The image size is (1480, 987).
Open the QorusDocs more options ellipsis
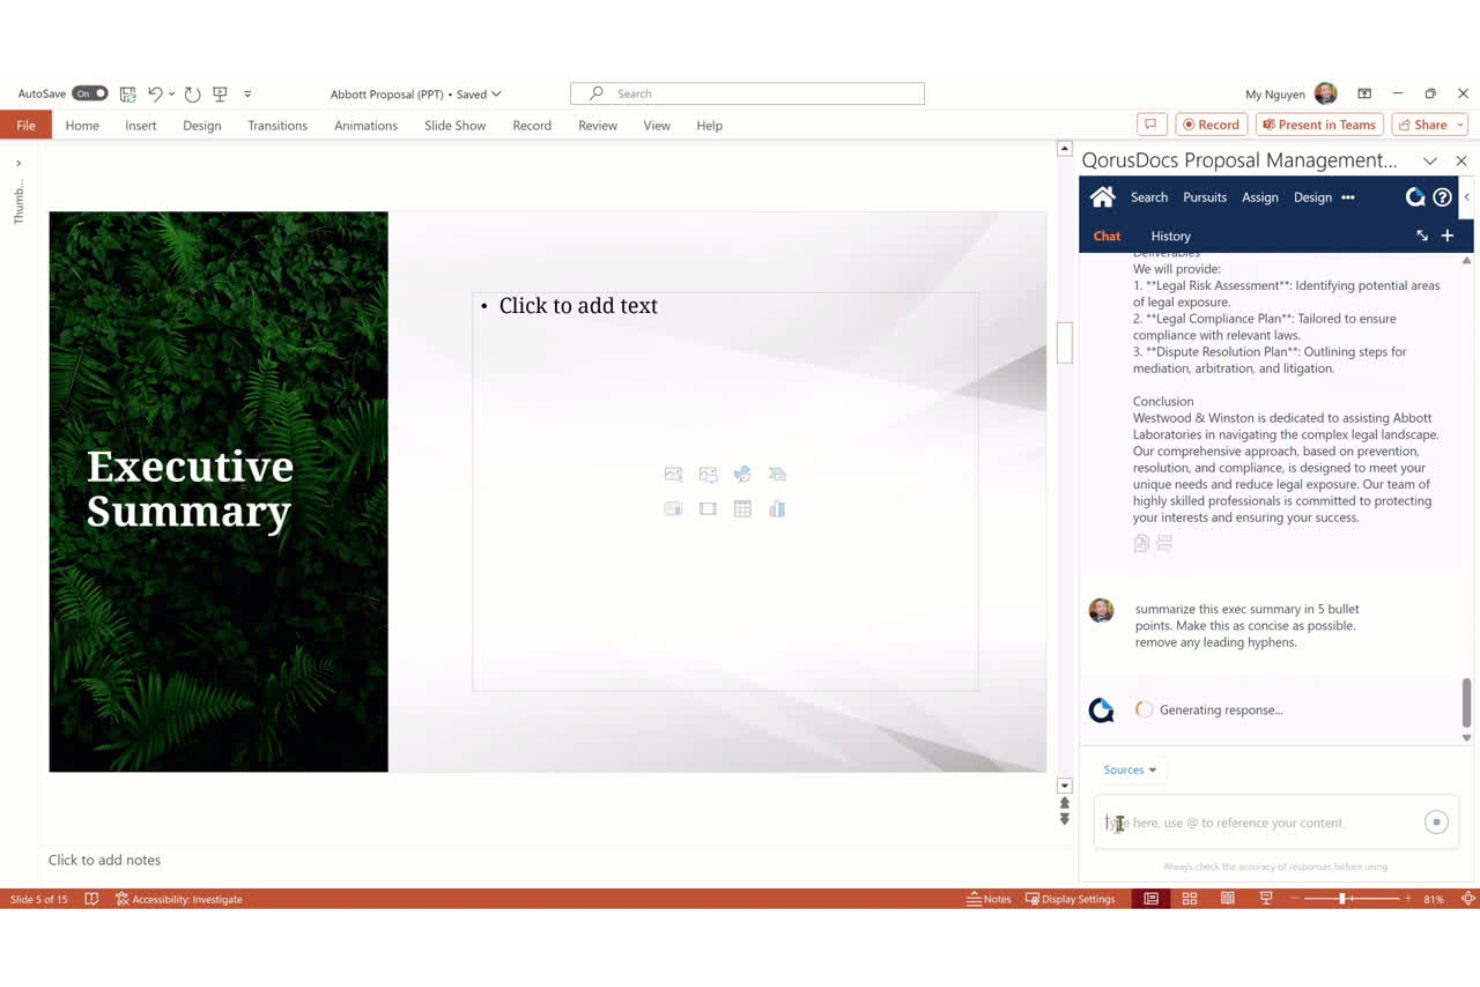click(x=1348, y=197)
